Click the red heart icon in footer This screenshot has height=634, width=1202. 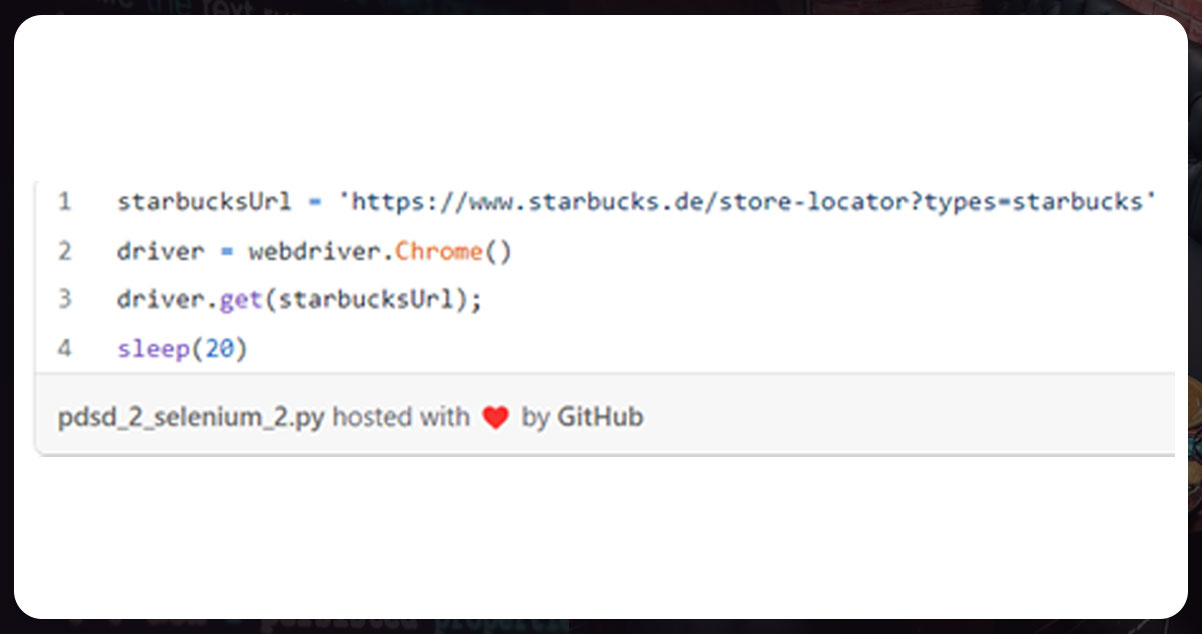pyautogui.click(x=496, y=417)
